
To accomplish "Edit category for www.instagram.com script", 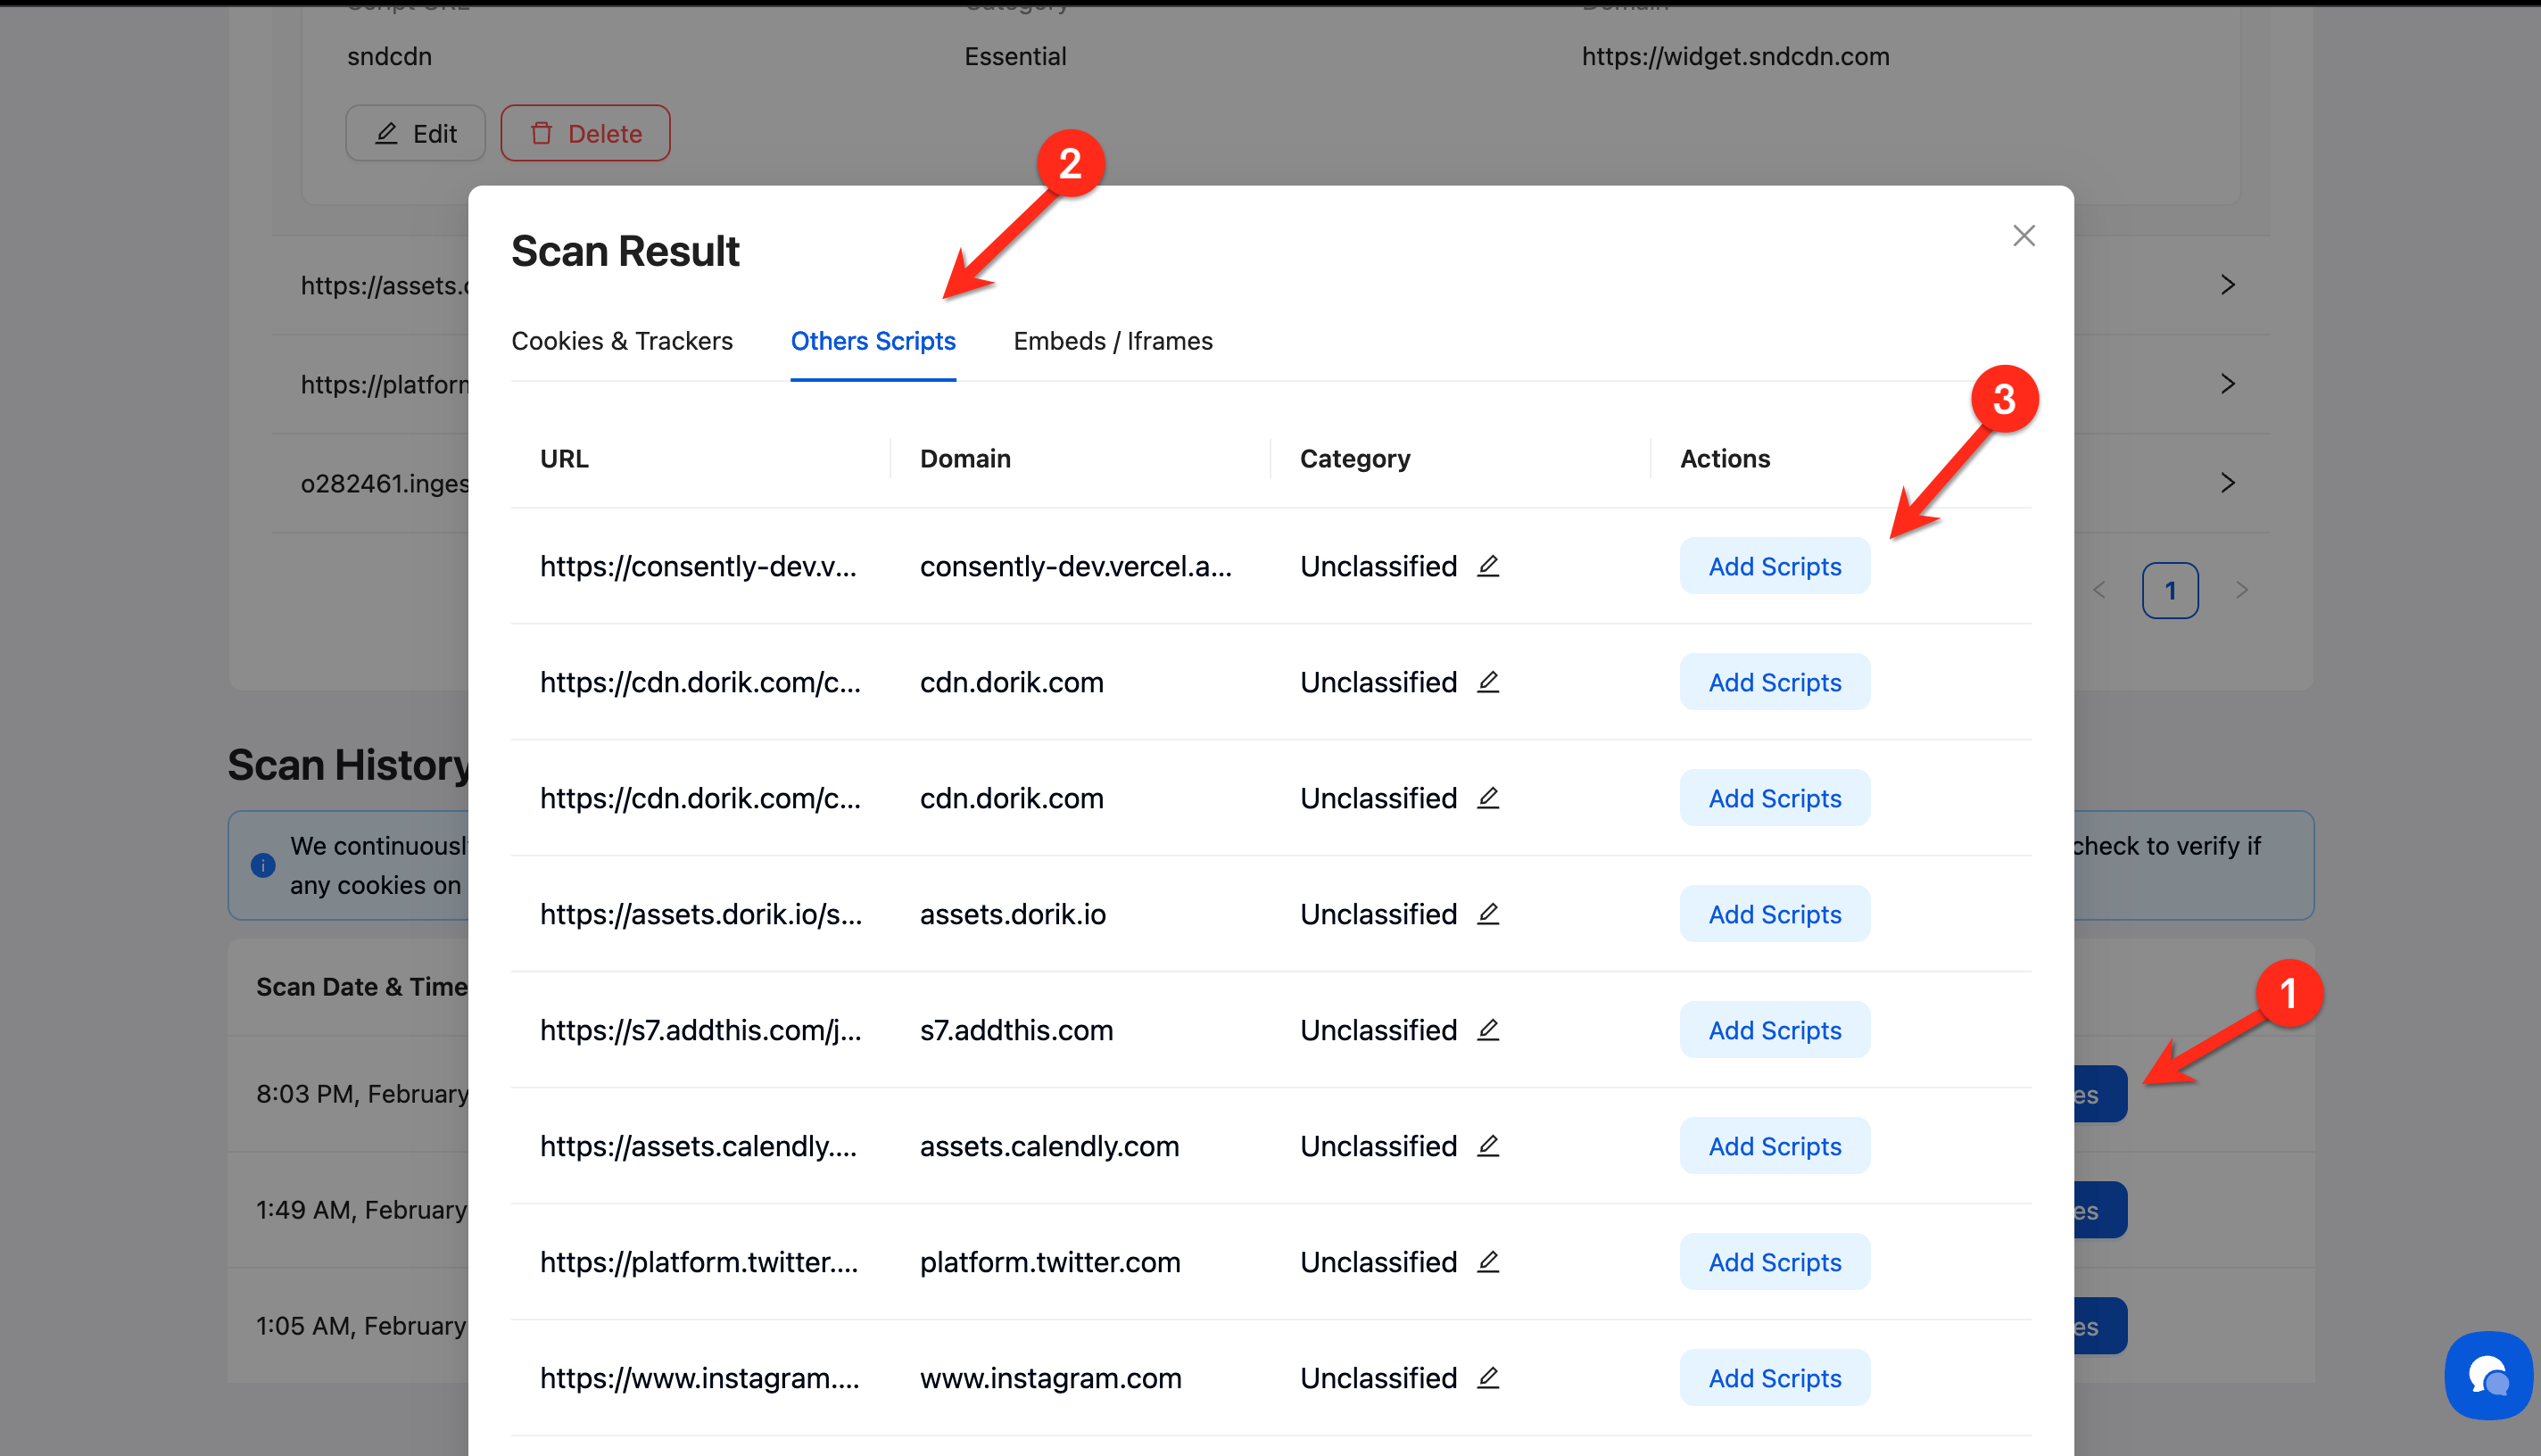I will tap(1488, 1378).
